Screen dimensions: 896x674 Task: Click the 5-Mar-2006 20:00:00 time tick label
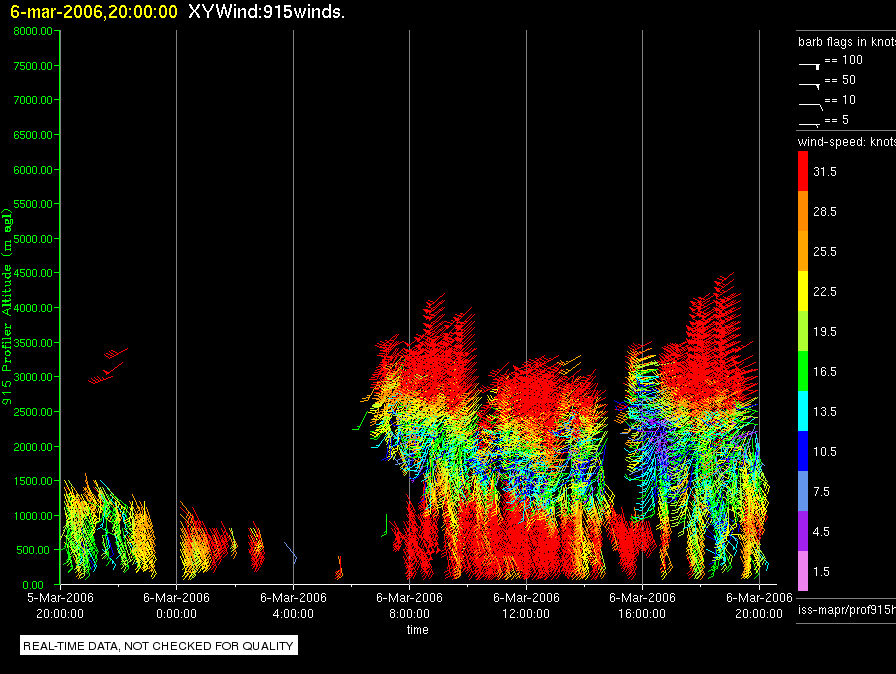[60, 605]
